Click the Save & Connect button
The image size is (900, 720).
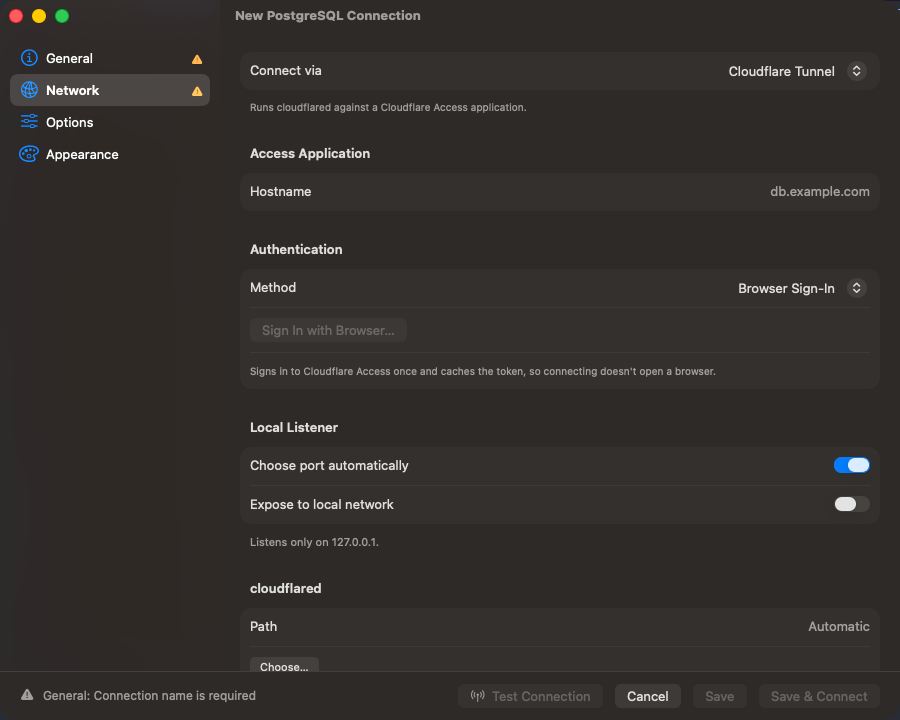pyautogui.click(x=819, y=696)
